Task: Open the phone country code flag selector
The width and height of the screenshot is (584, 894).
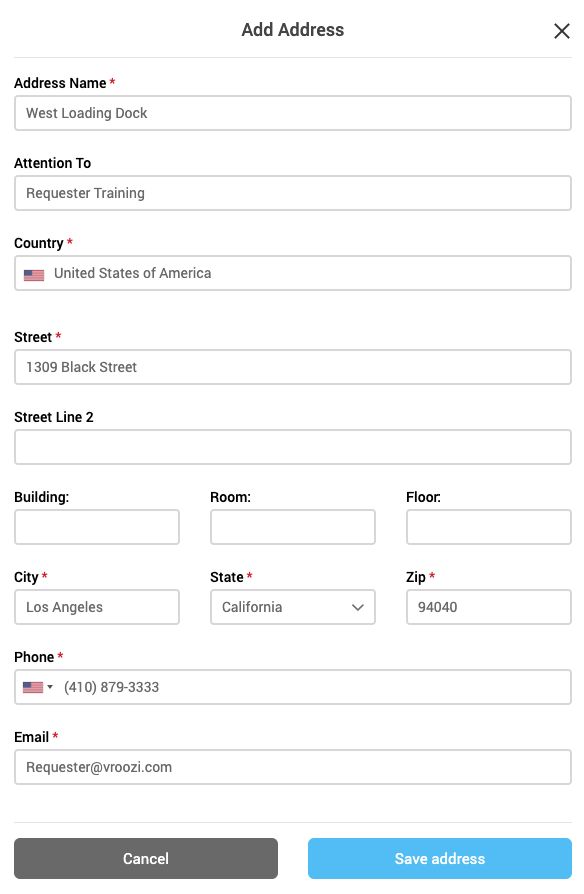Action: click(38, 687)
